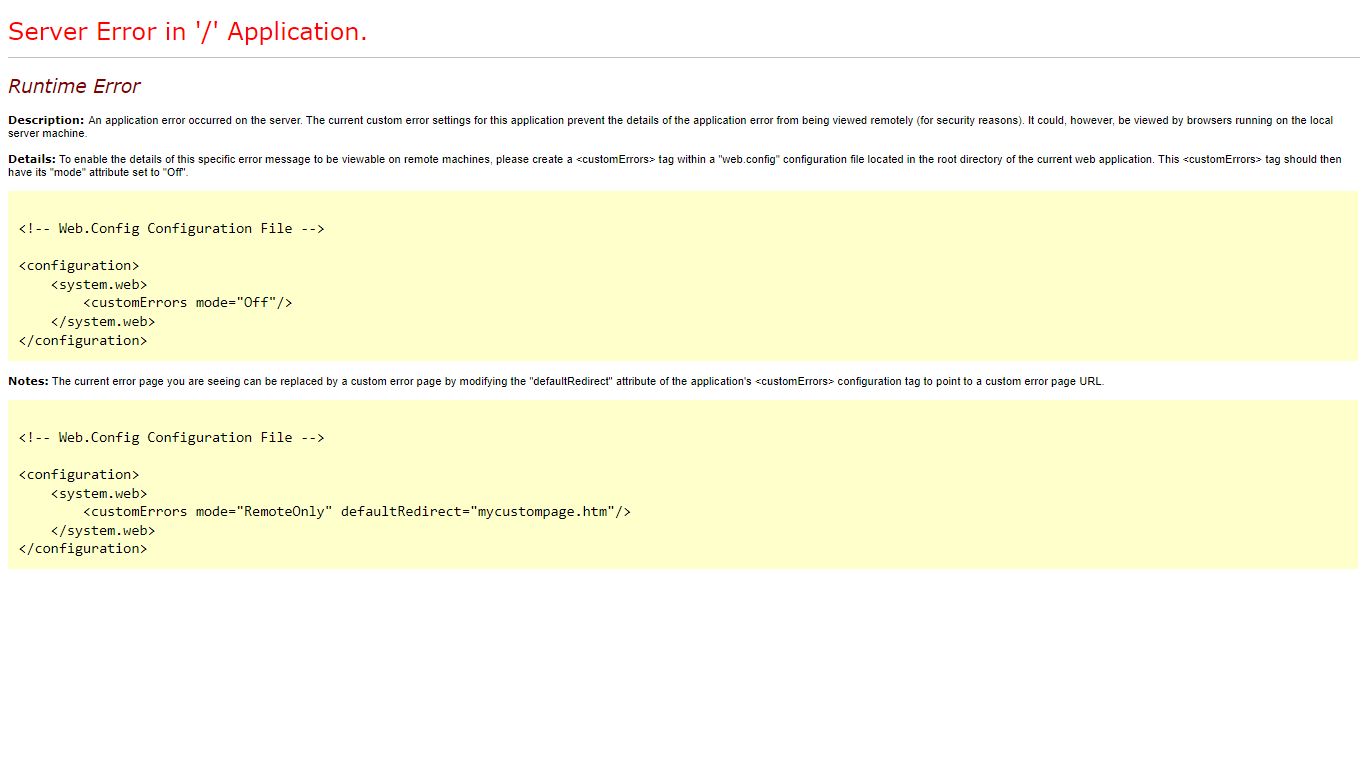The width and height of the screenshot is (1366, 768).
Task: Click the closing </configuration> tag in second code block
Action: coord(83,548)
